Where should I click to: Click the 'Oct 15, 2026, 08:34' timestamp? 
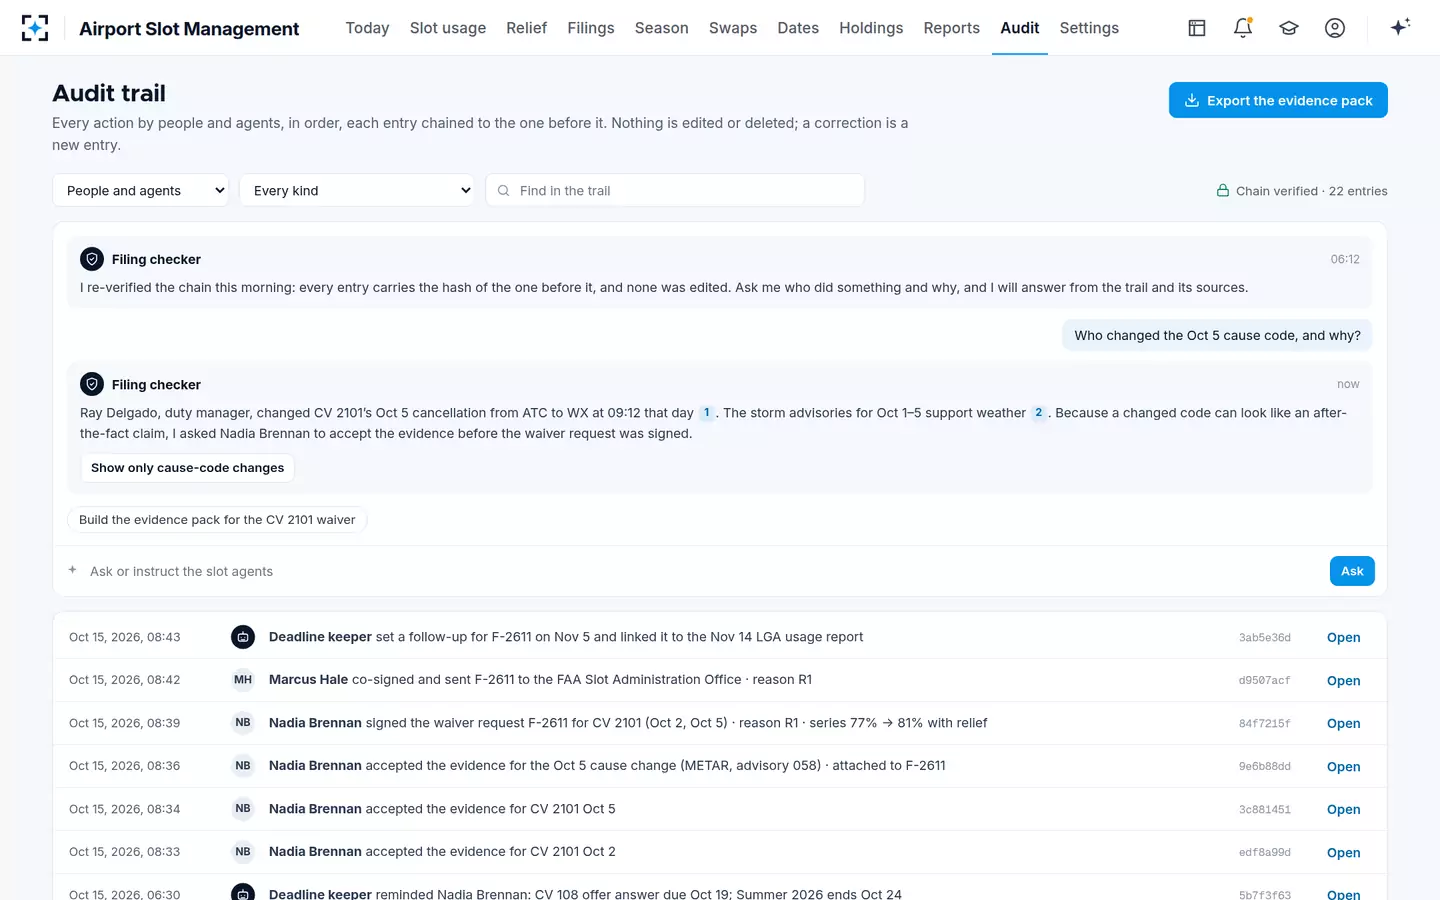(x=125, y=809)
